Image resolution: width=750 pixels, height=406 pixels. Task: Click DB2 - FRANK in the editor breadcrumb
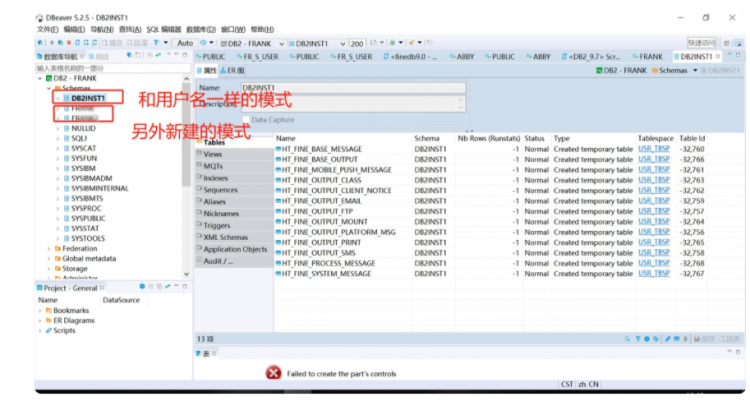[621, 71]
